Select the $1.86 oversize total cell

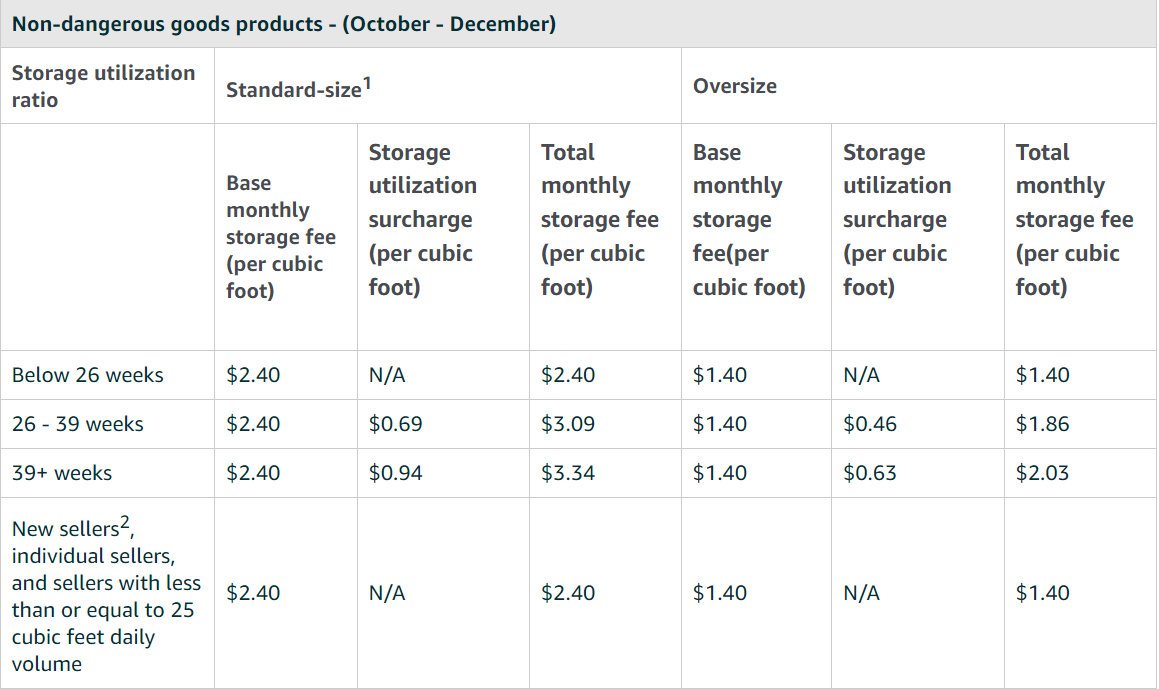tap(1043, 424)
